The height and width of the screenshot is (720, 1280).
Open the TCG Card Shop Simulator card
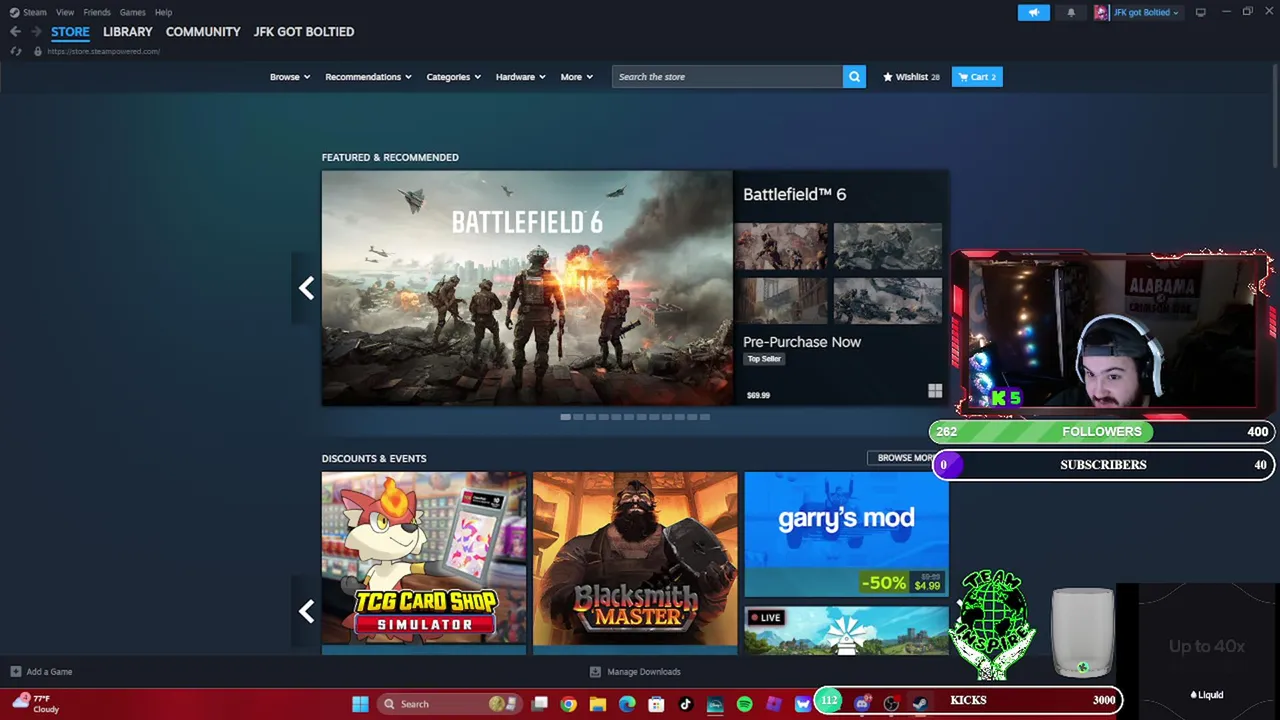coord(424,563)
